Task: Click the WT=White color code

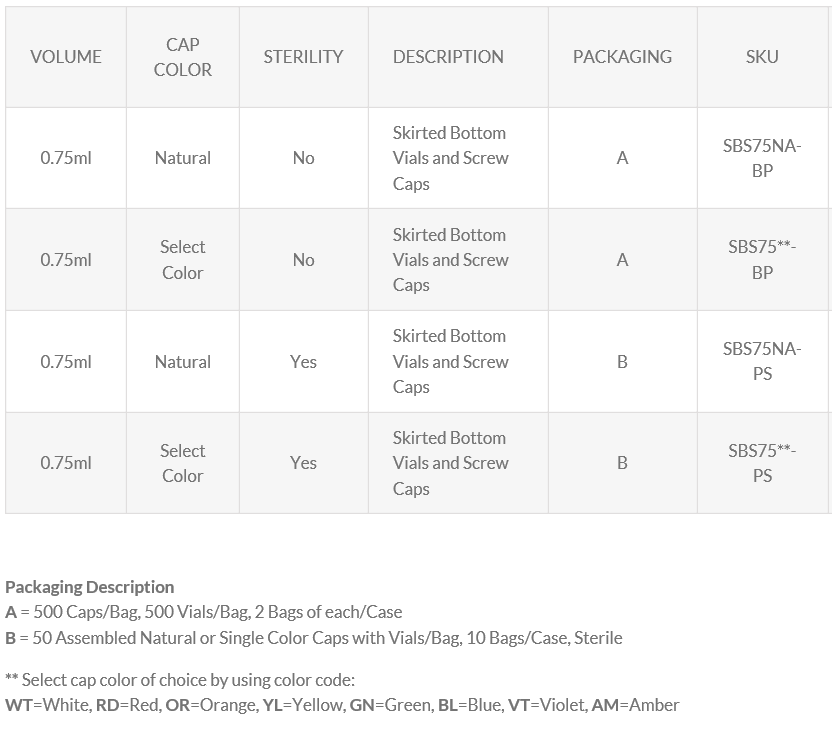Action: pos(47,705)
